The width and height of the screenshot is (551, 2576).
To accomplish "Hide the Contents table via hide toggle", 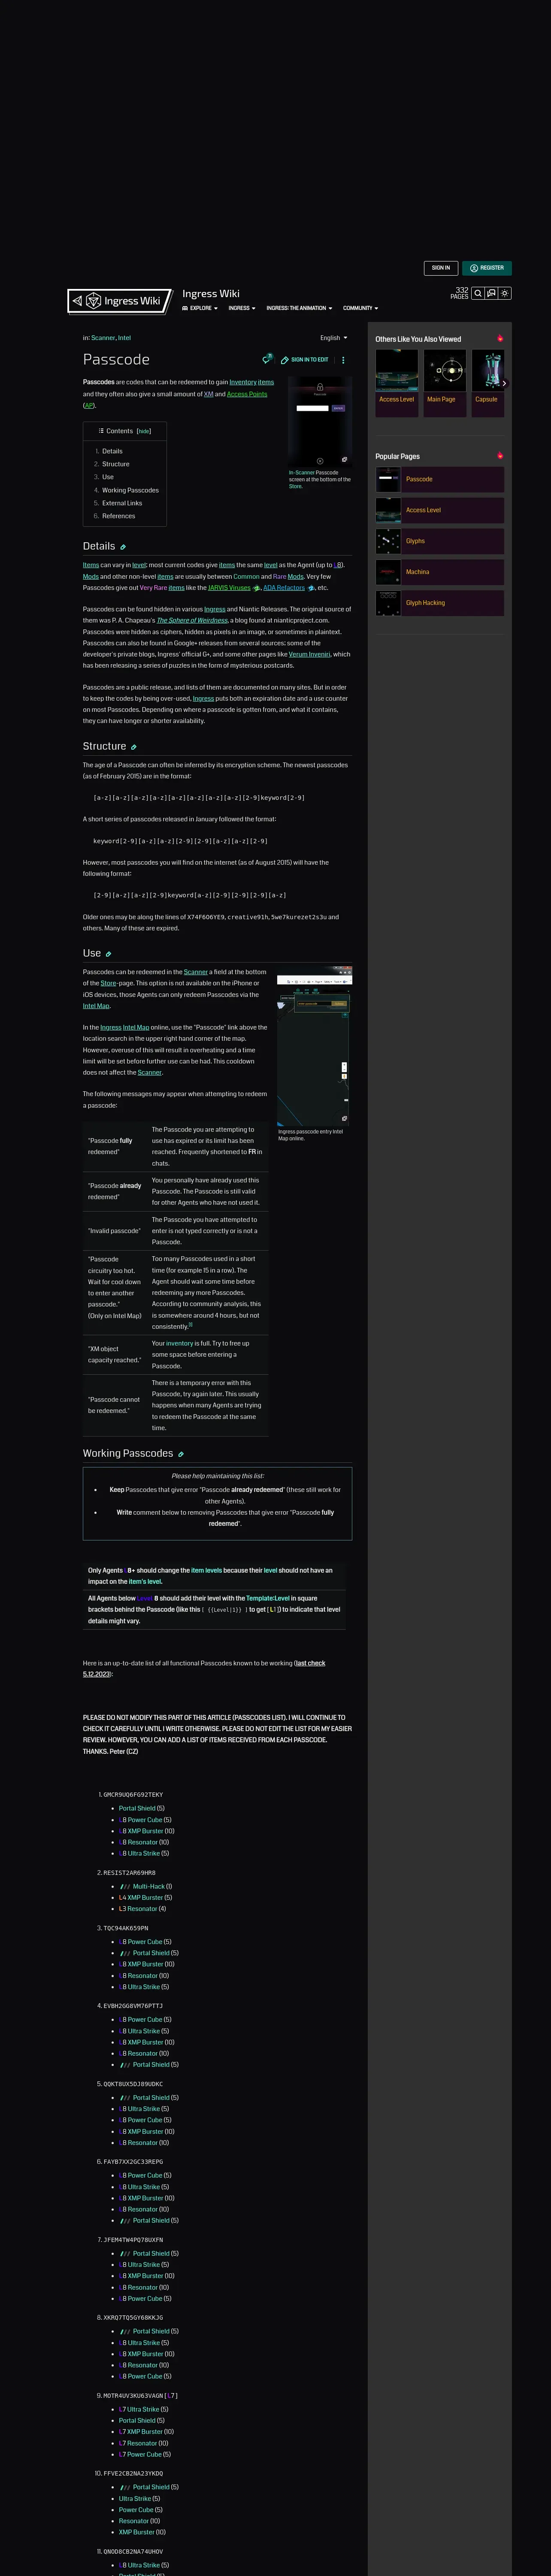I will (x=144, y=431).
